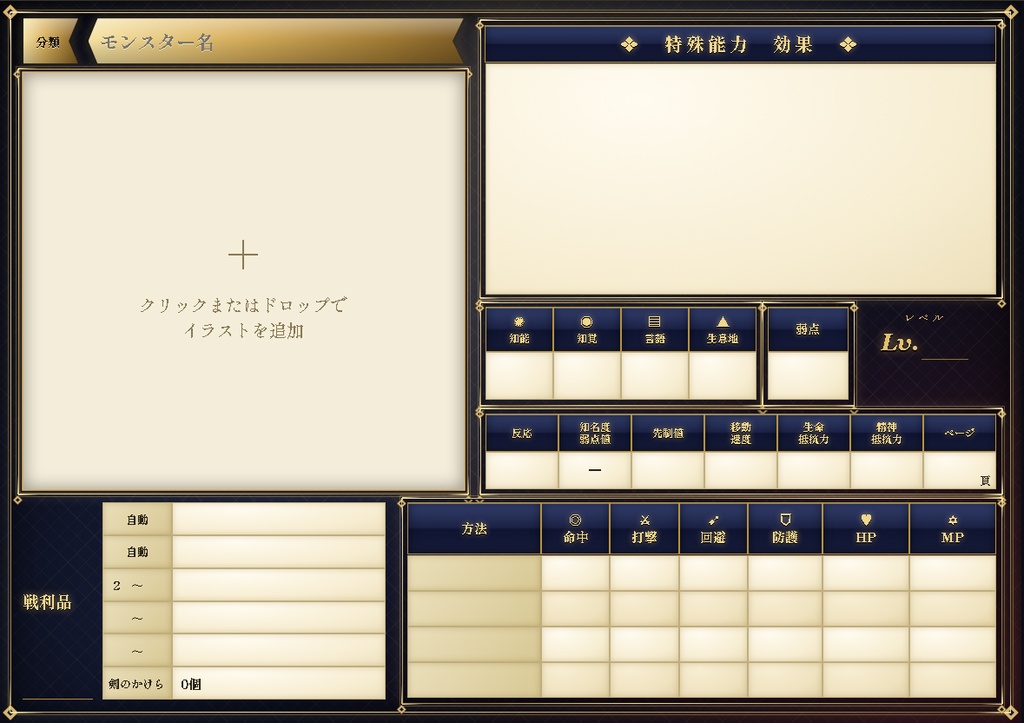Screen dimensions: 1024x723
Task: Click the 防護 shield icon
Action: (785, 520)
